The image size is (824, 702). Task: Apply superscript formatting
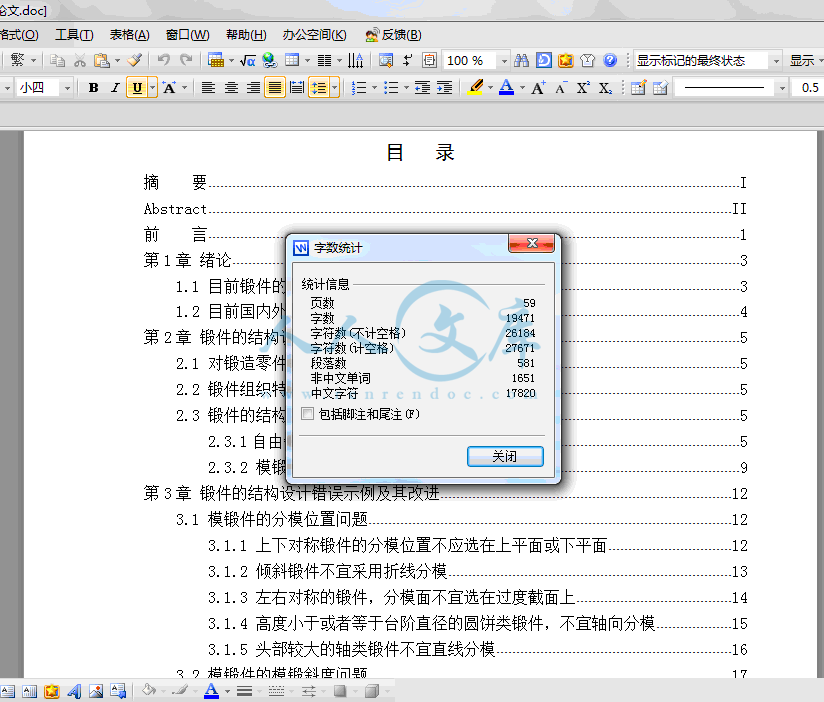click(583, 88)
